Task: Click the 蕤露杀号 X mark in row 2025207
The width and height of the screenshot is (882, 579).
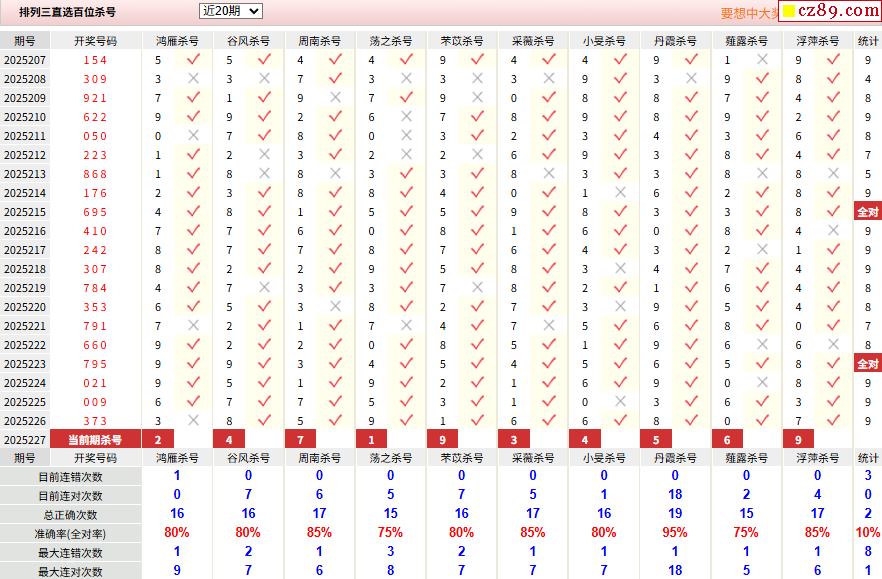Action: tap(763, 59)
